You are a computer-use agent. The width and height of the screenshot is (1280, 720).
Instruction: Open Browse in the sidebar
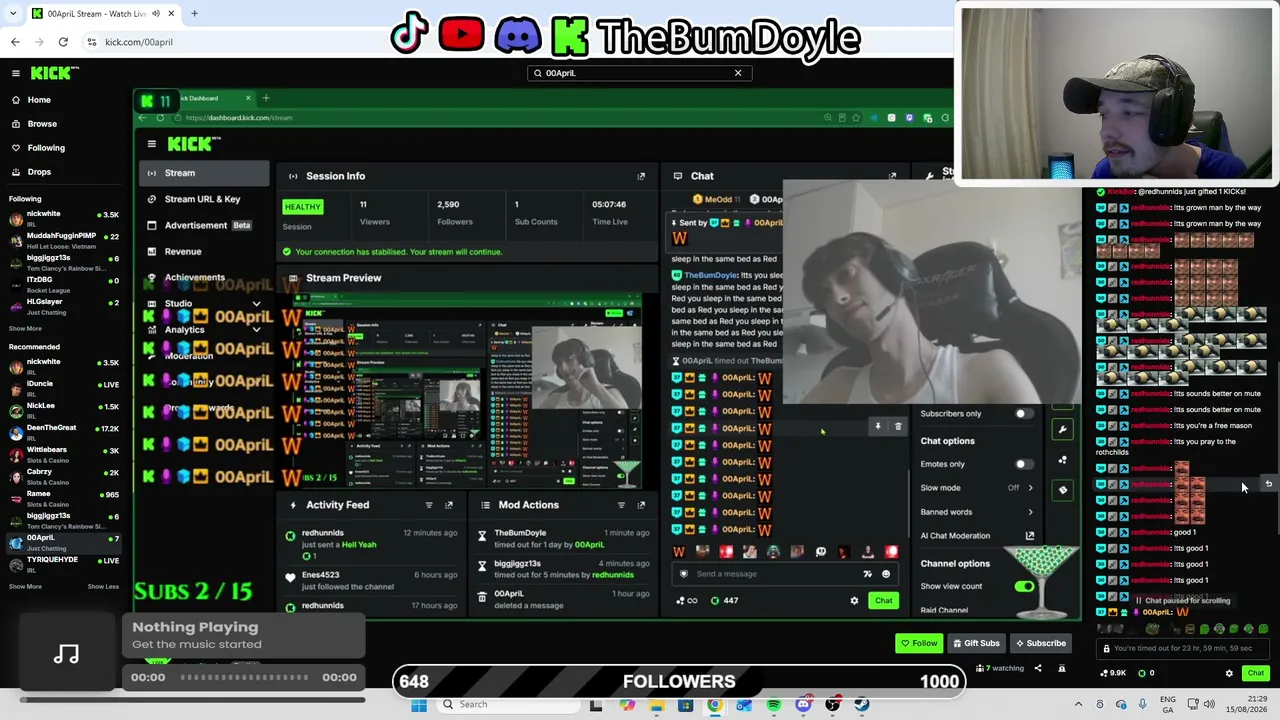[42, 124]
